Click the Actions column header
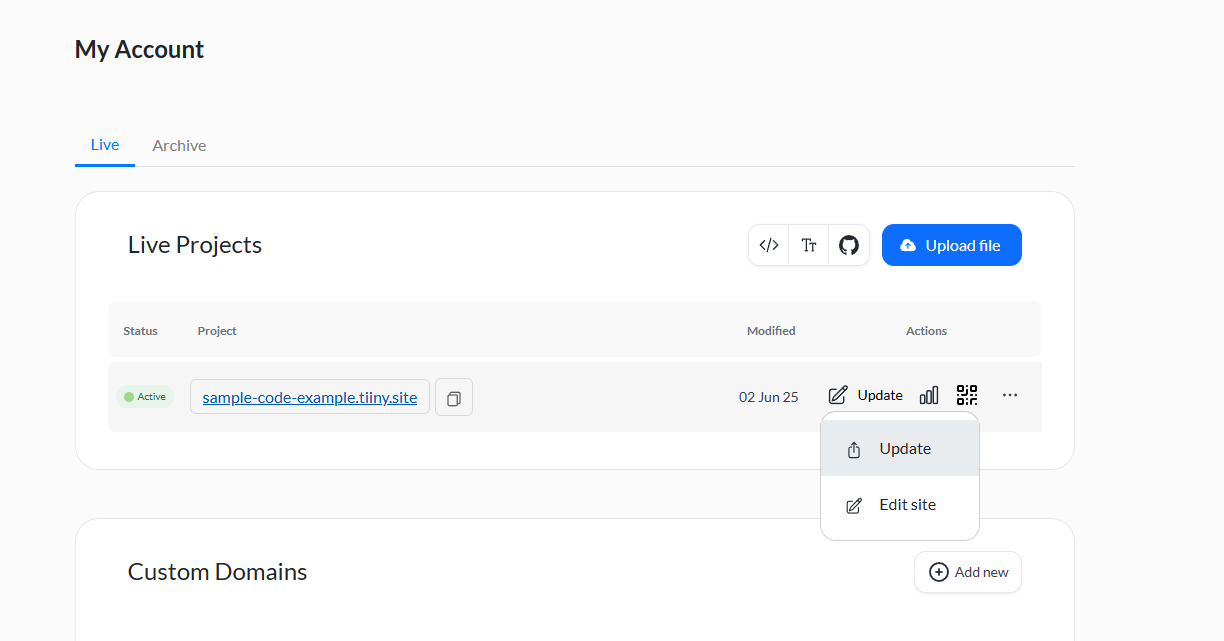The height and width of the screenshot is (641, 1224). tap(926, 331)
